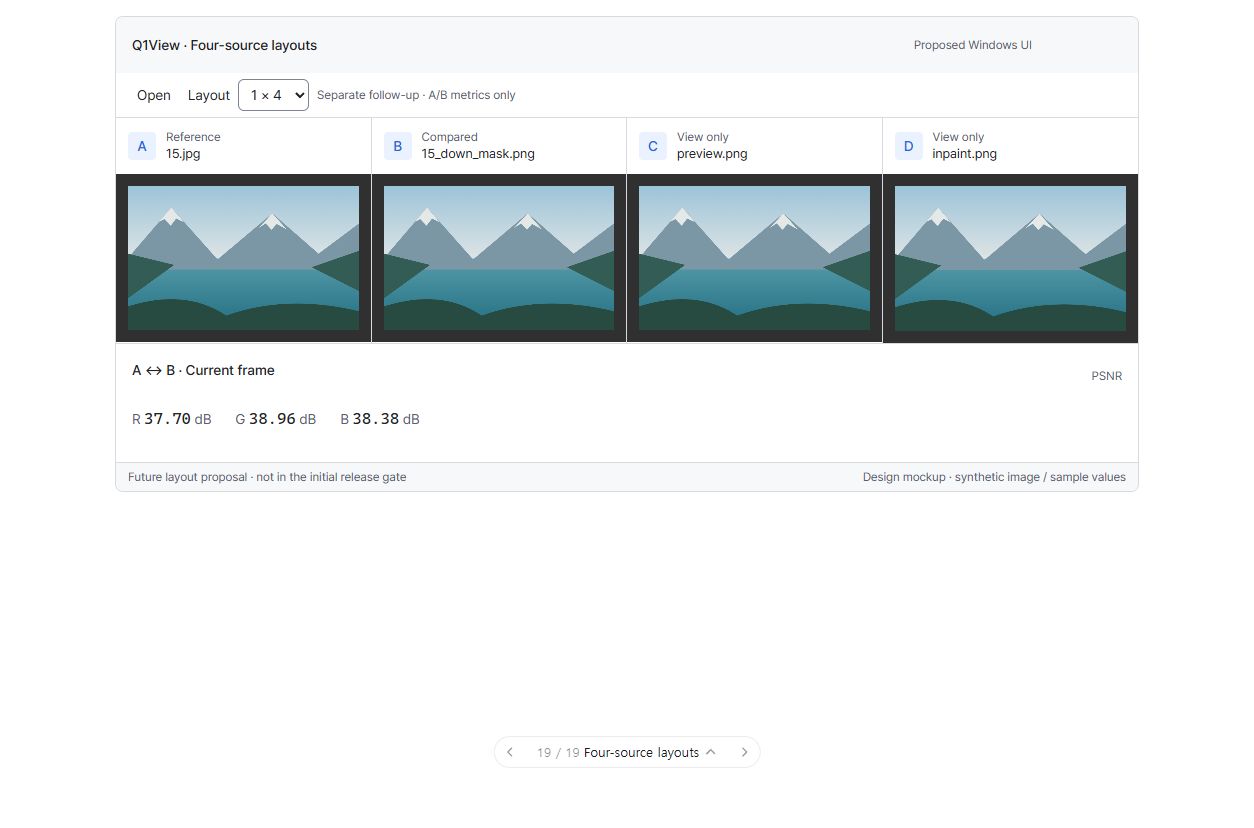Click the source B badge icon
The width and height of the screenshot is (1254, 828).
(x=397, y=146)
